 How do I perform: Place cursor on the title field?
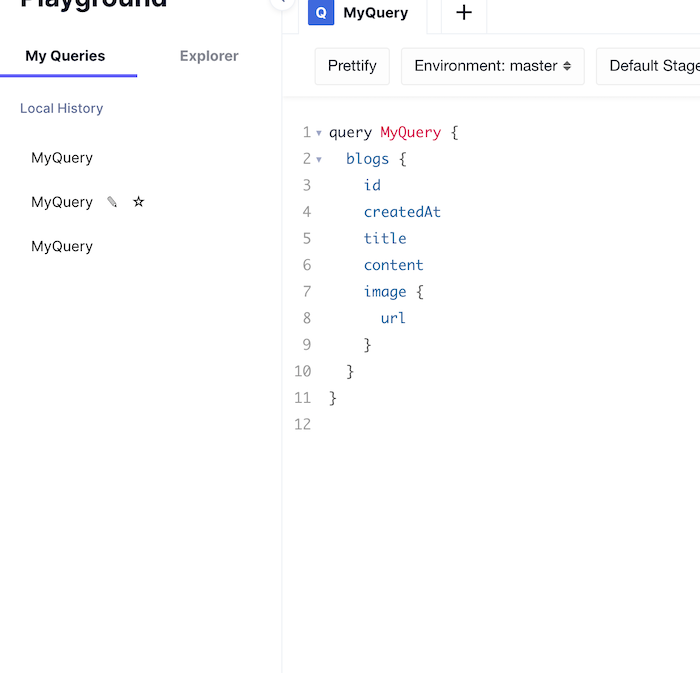pos(385,238)
